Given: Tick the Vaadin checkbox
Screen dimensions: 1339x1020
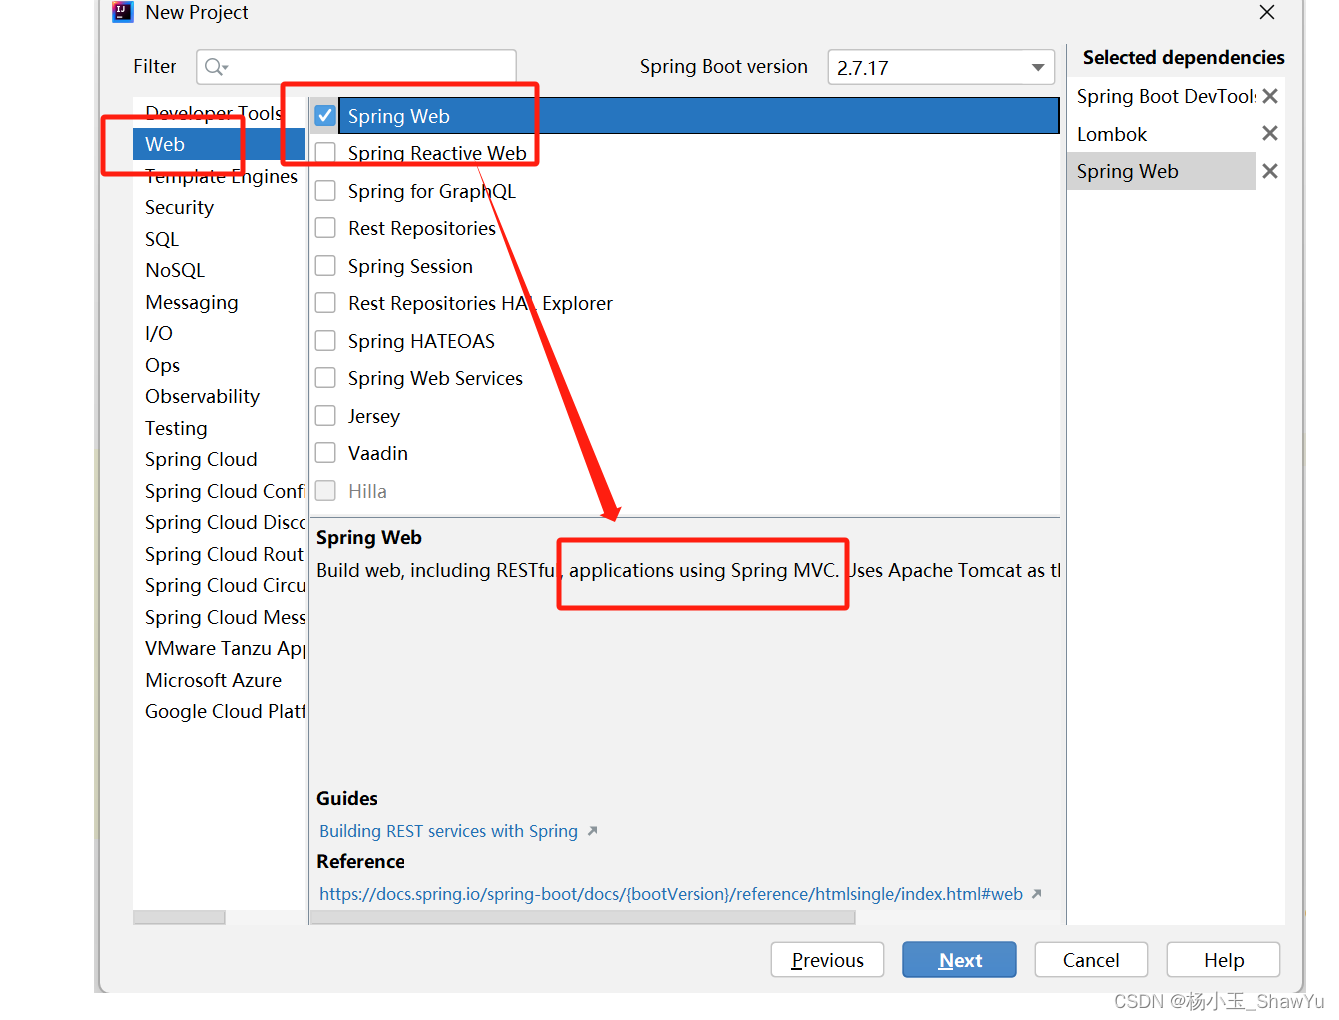Looking at the screenshot, I should pos(325,452).
